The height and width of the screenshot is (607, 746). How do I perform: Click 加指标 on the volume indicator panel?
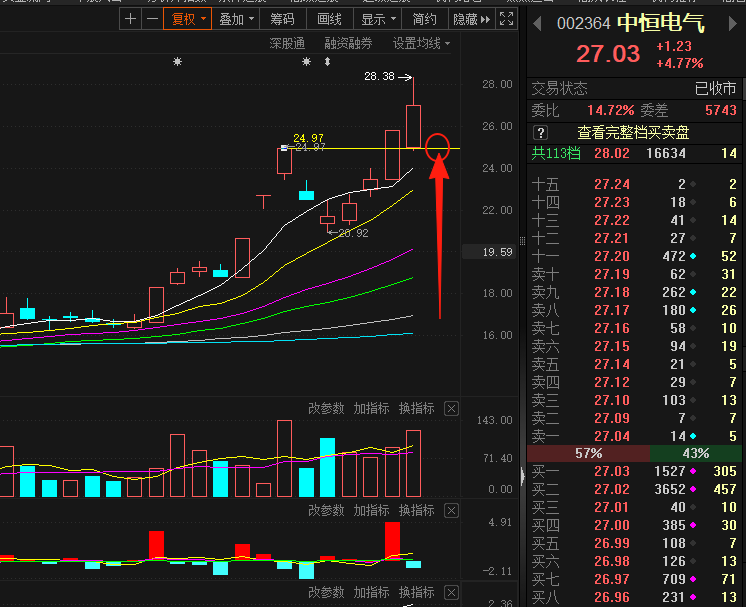tap(371, 408)
